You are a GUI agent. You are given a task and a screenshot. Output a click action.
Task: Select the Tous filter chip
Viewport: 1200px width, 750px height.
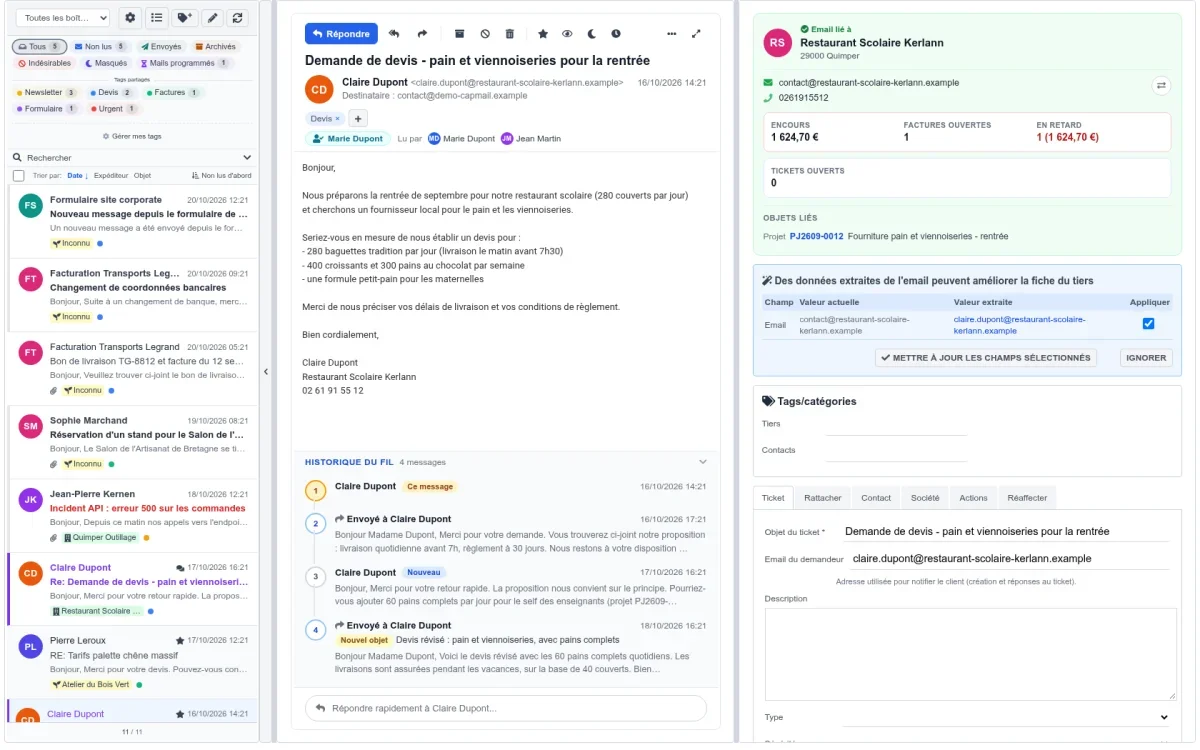[x=39, y=47]
